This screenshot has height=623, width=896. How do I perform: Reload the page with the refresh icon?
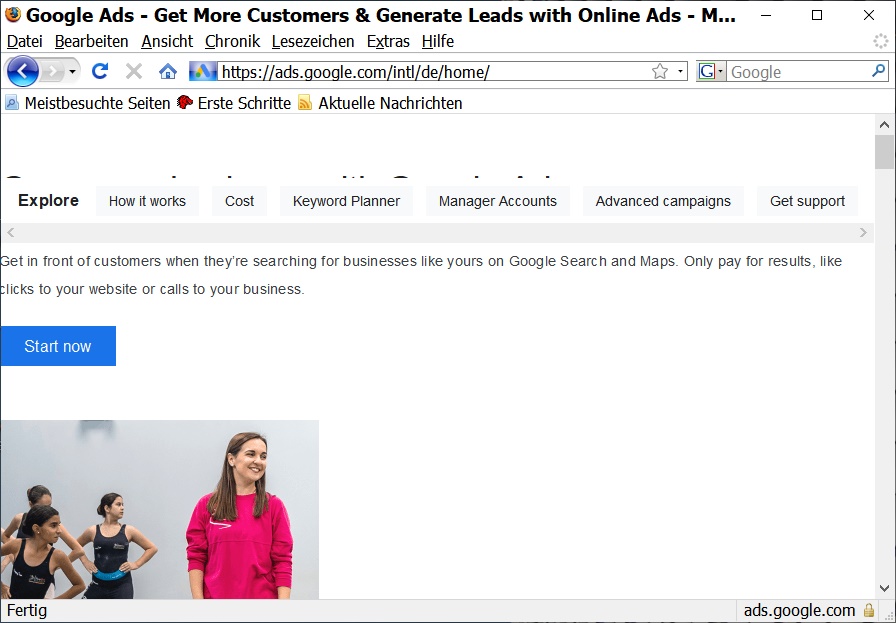[x=99, y=71]
